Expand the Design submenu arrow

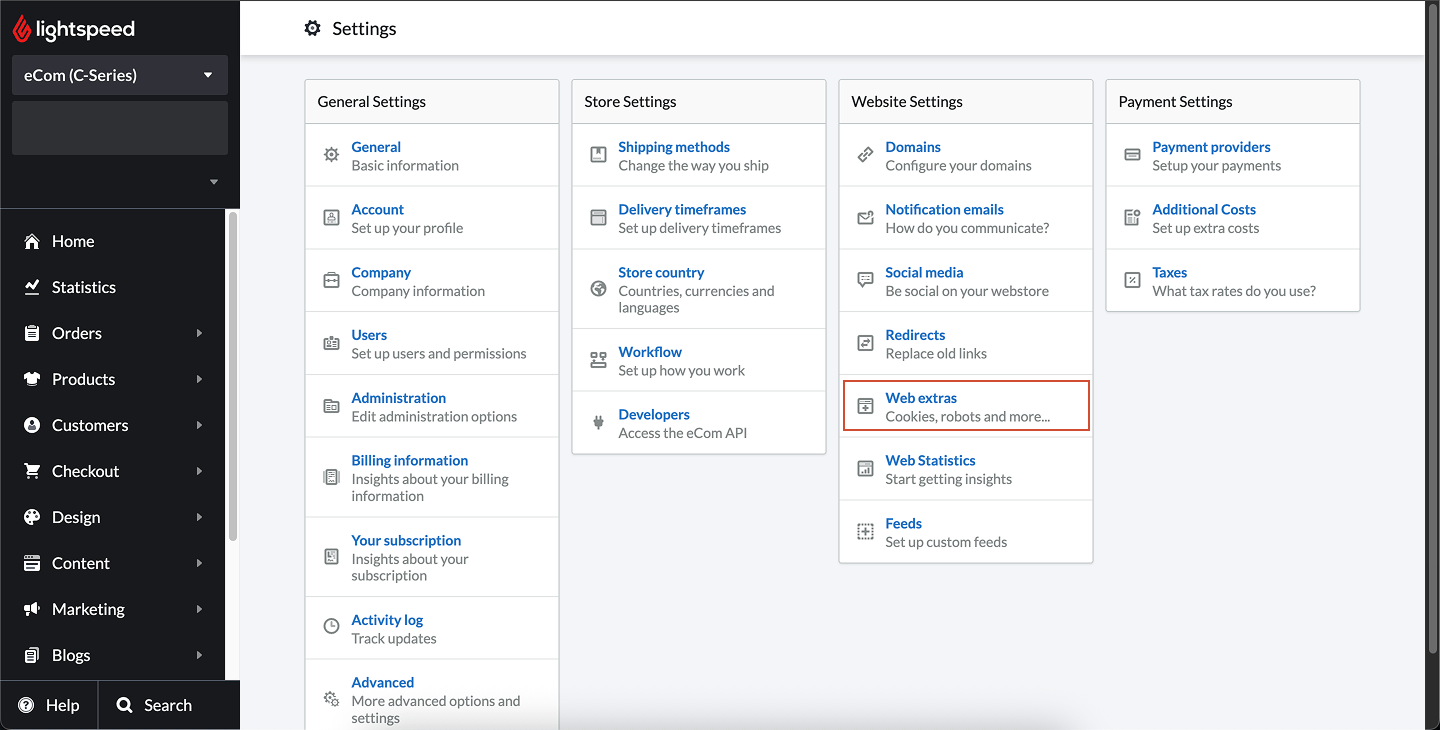(x=199, y=517)
